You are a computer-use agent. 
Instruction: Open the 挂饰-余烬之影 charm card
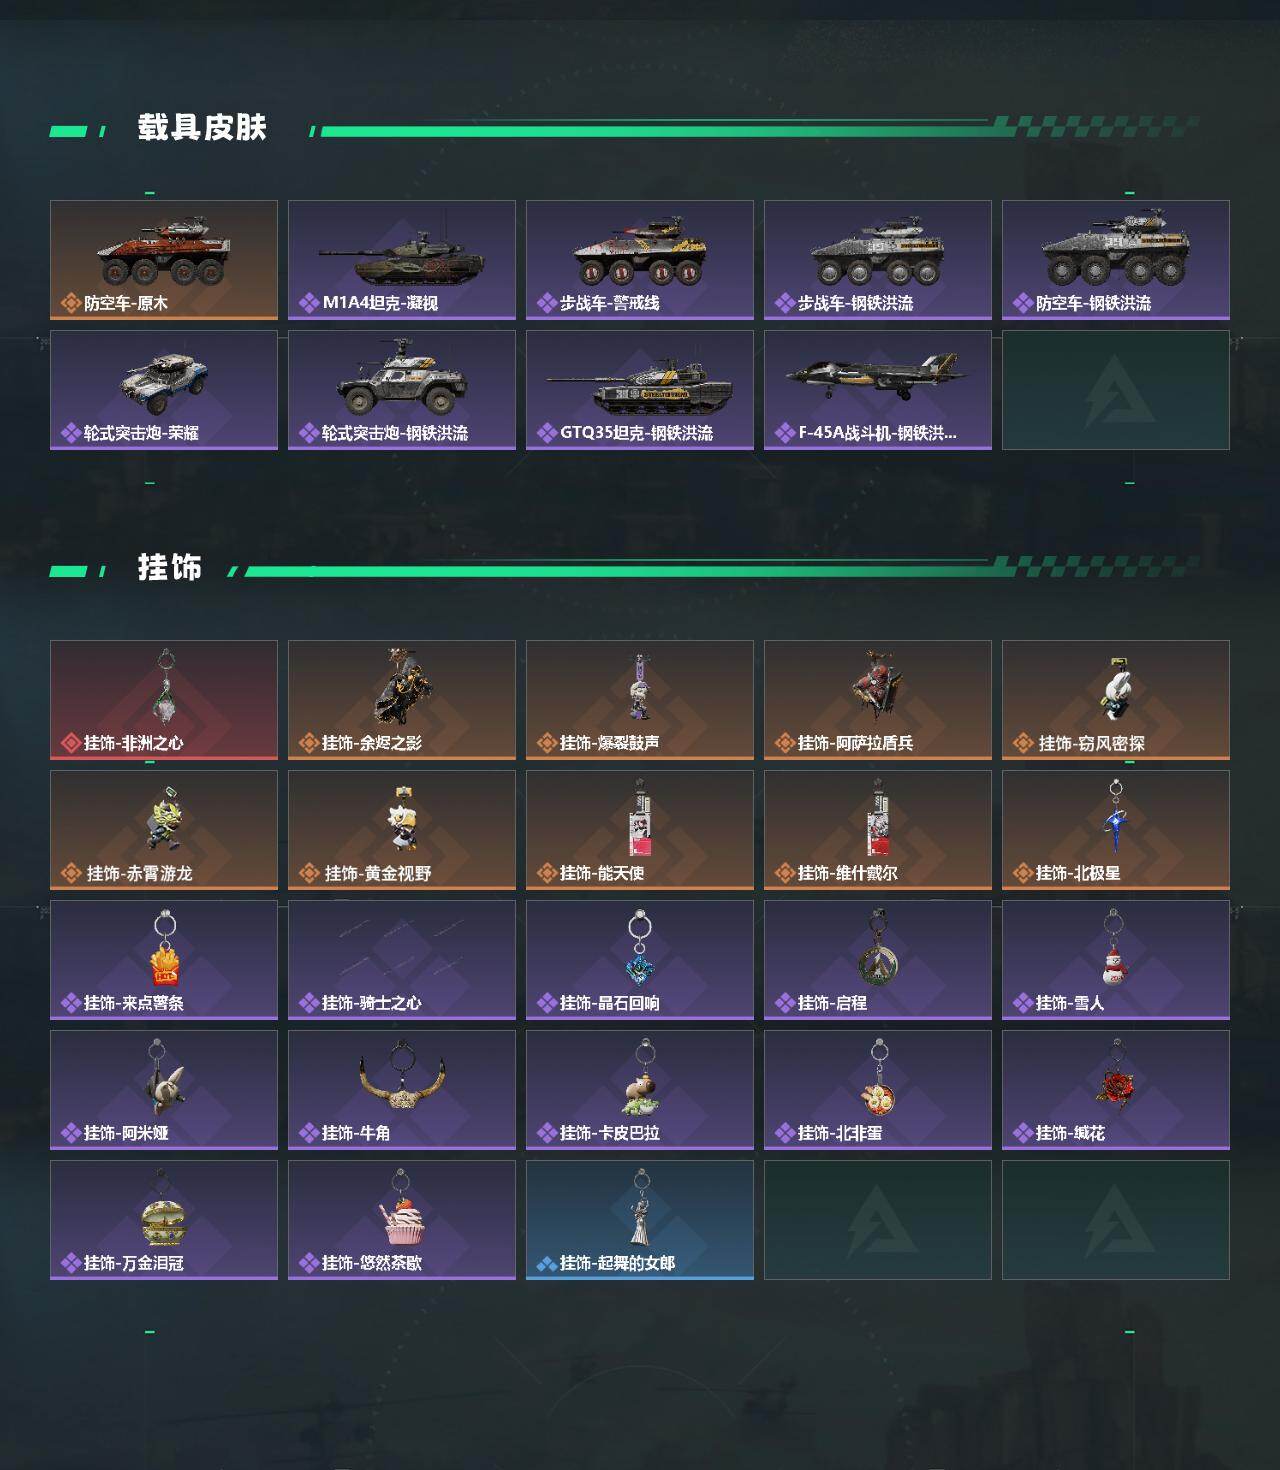tap(402, 700)
